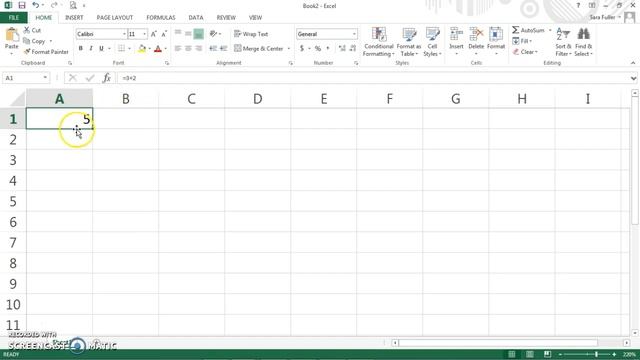The width and height of the screenshot is (640, 360).
Task: Apply the Percent Style format
Action: coord(318,48)
